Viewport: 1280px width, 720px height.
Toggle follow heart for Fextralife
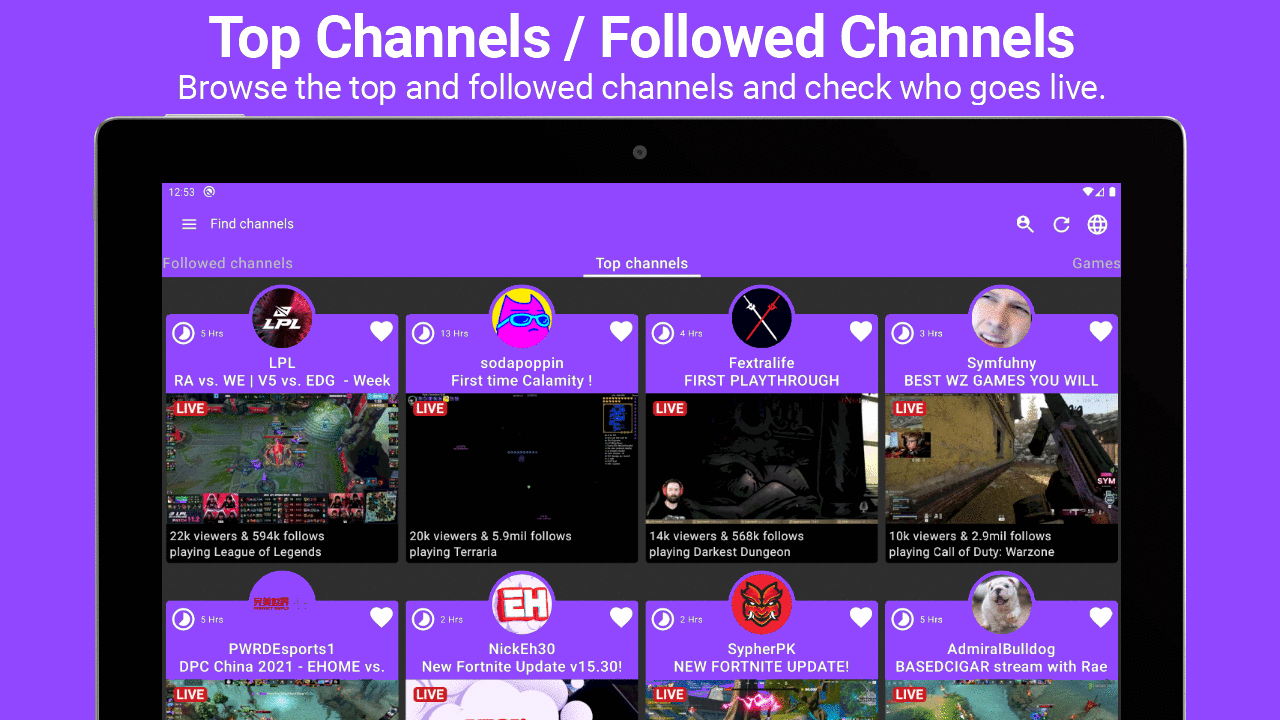point(861,331)
